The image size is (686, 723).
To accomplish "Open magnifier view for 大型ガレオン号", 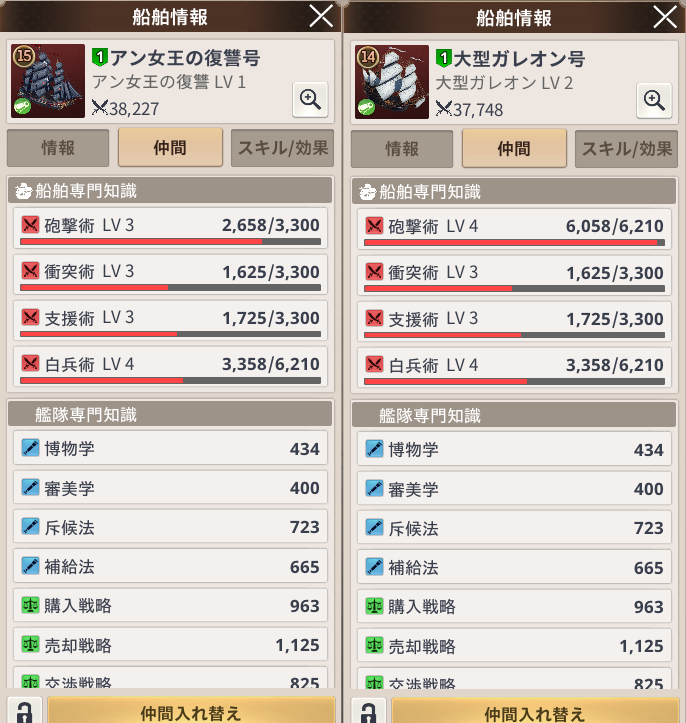I will (654, 101).
